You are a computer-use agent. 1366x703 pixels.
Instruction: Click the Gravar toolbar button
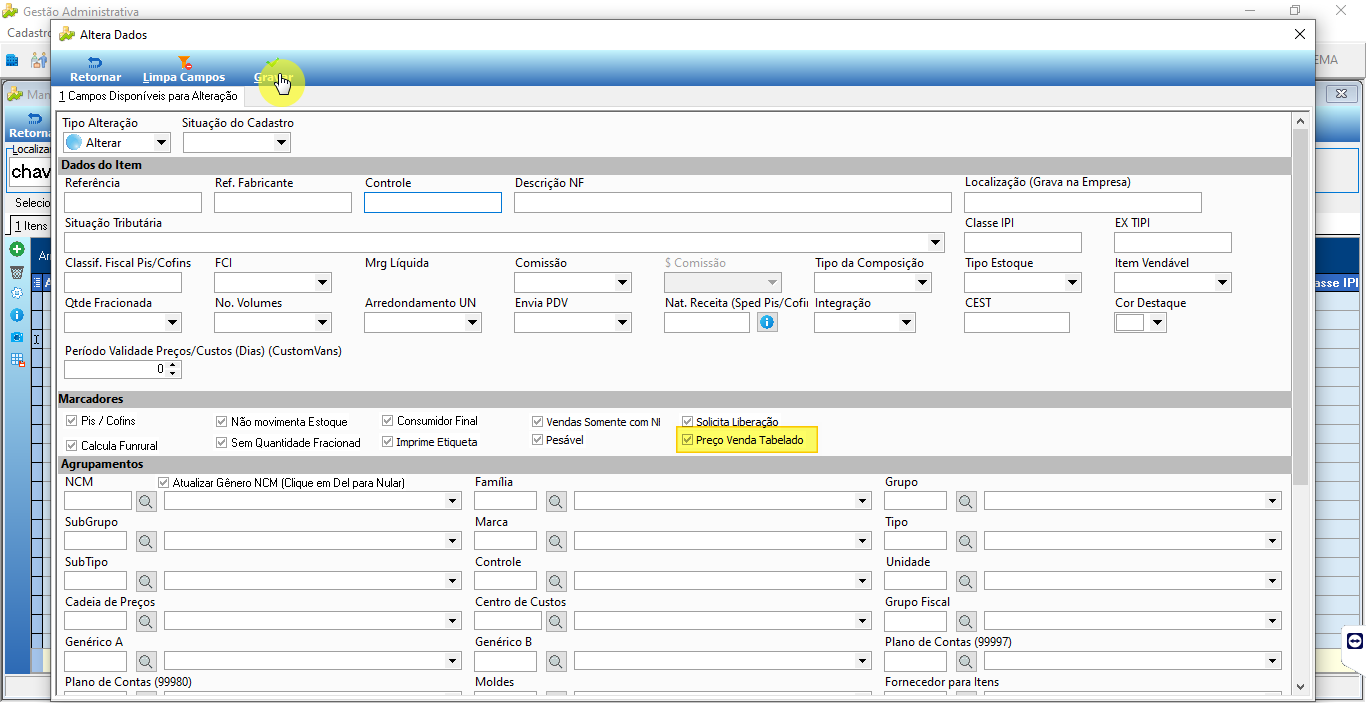coord(272,70)
